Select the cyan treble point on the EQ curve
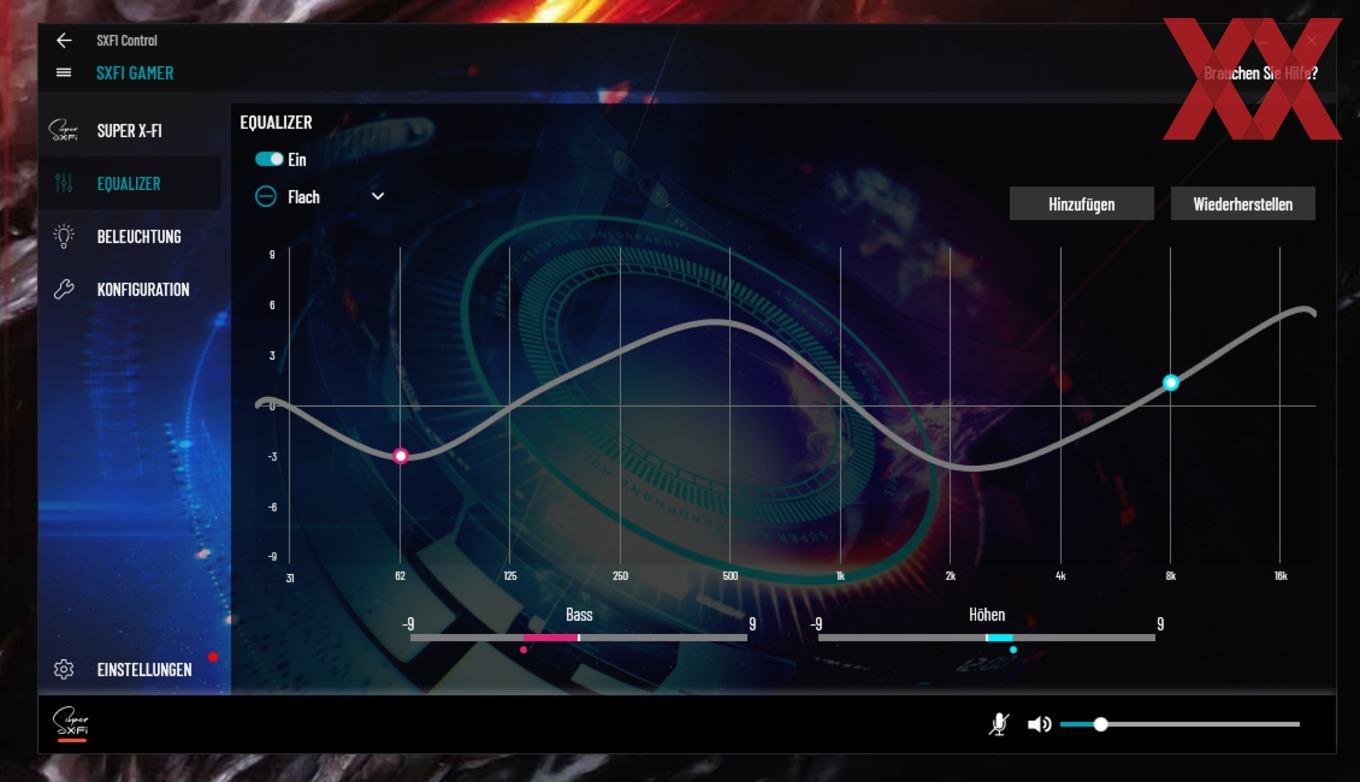The height and width of the screenshot is (782, 1360). point(1171,382)
